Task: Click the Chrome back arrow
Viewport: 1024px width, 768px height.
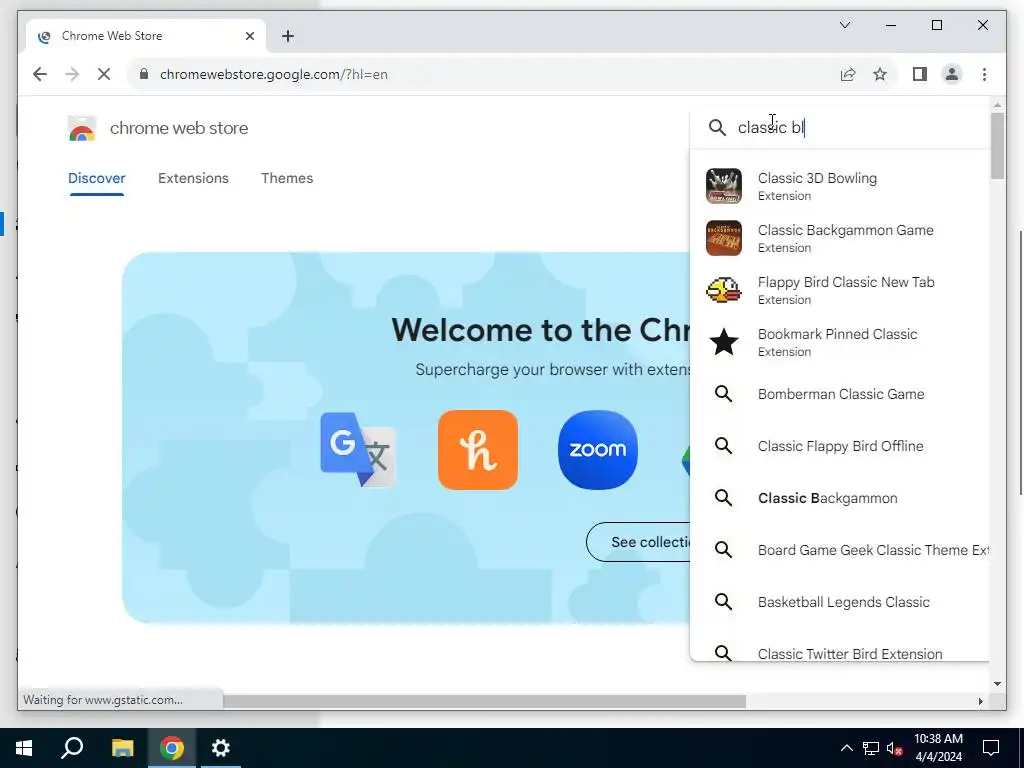Action: [x=40, y=74]
